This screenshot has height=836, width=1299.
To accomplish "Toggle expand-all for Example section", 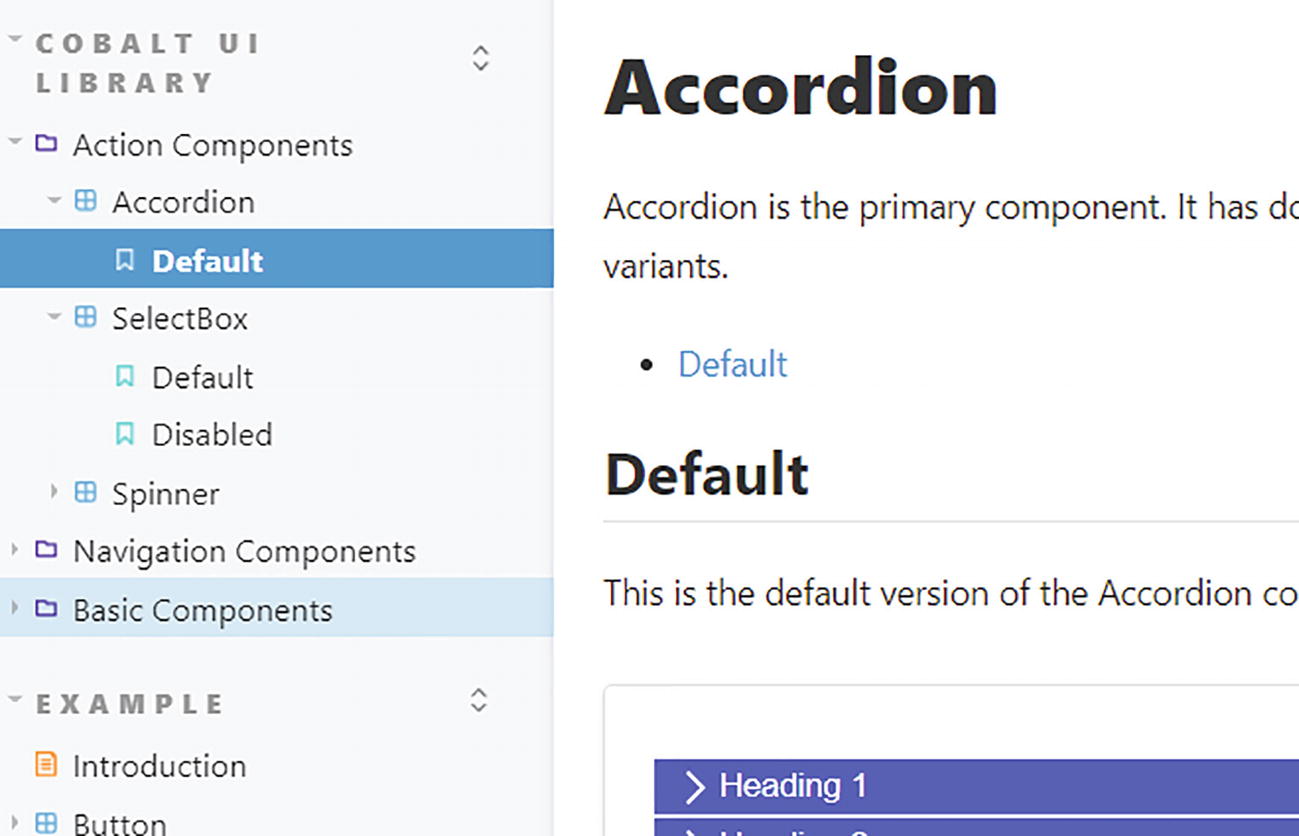I will click(x=479, y=700).
